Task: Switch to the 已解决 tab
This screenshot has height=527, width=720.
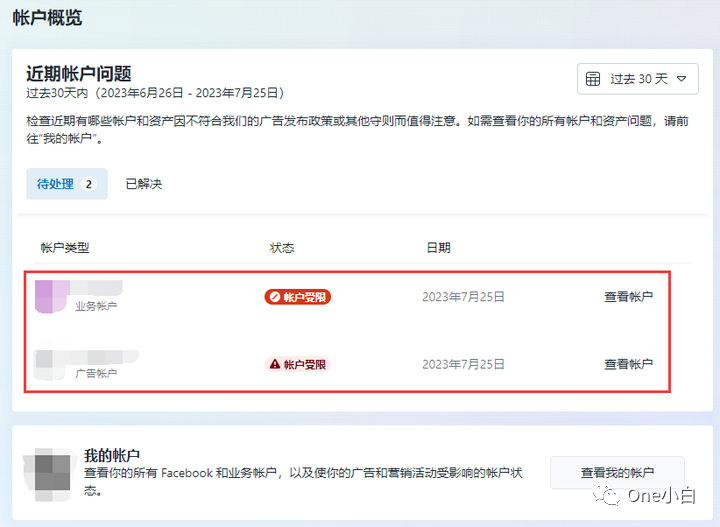Action: click(x=144, y=184)
